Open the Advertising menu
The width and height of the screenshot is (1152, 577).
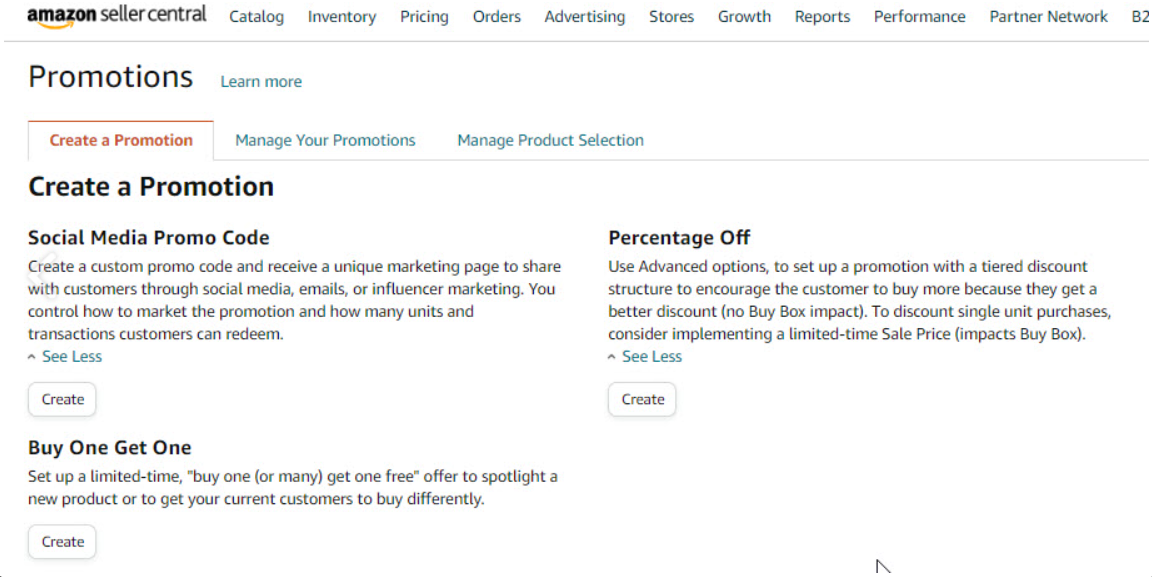tap(585, 17)
